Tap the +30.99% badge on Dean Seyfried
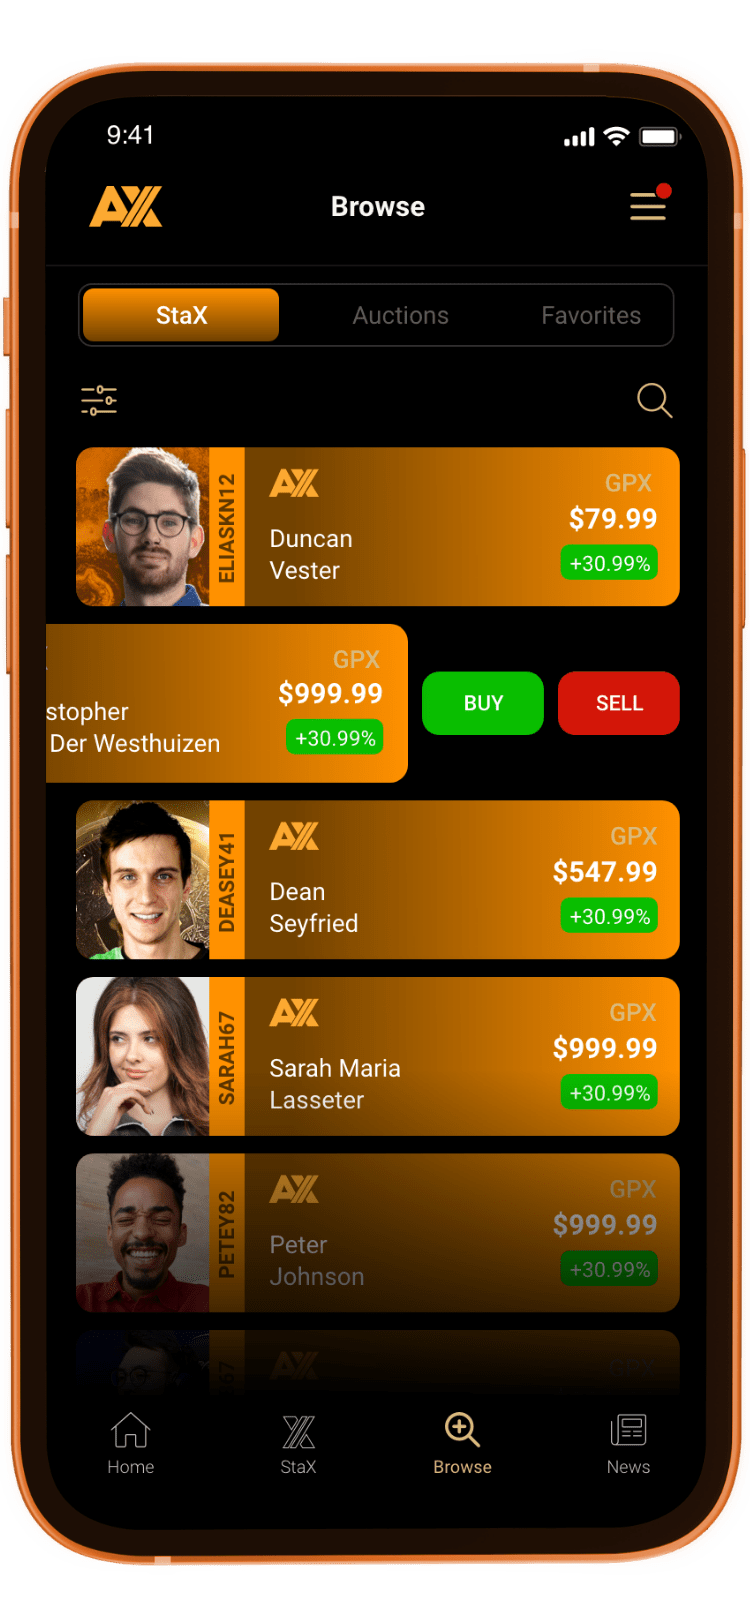 pyautogui.click(x=609, y=916)
